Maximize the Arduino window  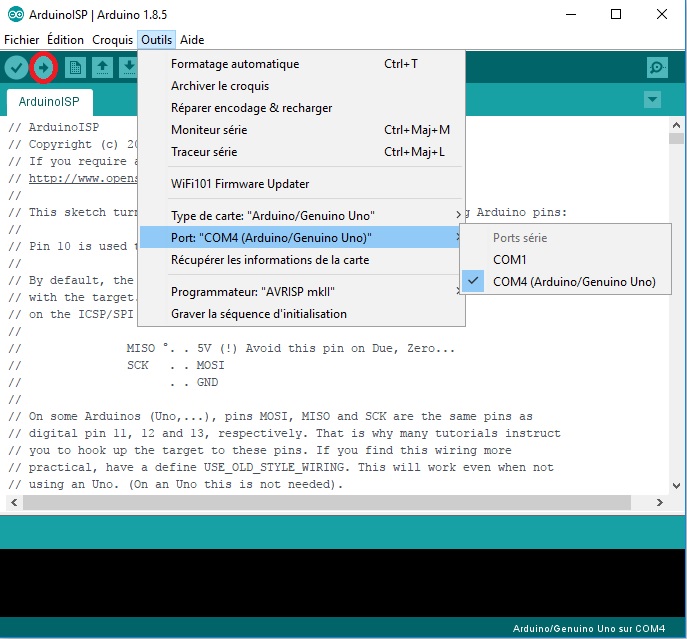(616, 14)
